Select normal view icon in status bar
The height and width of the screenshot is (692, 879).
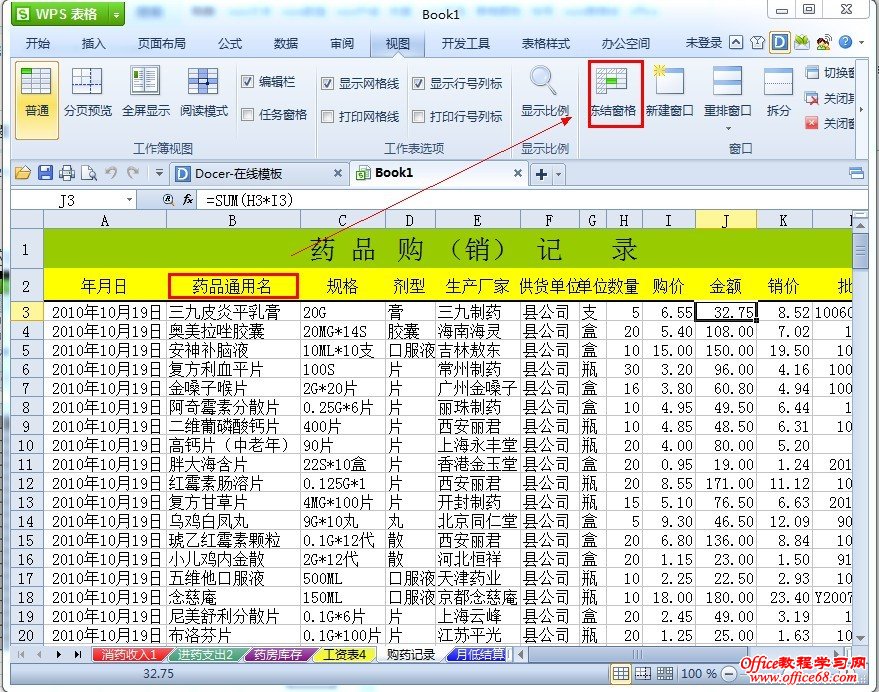pyautogui.click(x=621, y=673)
